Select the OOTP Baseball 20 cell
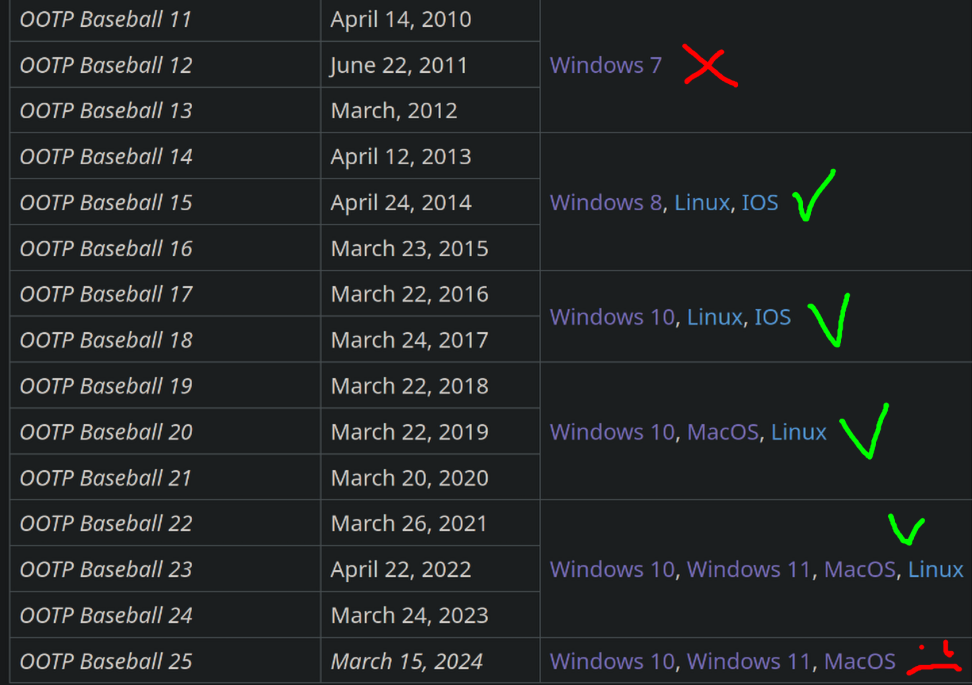Screen dimensions: 972x685 click(166, 431)
